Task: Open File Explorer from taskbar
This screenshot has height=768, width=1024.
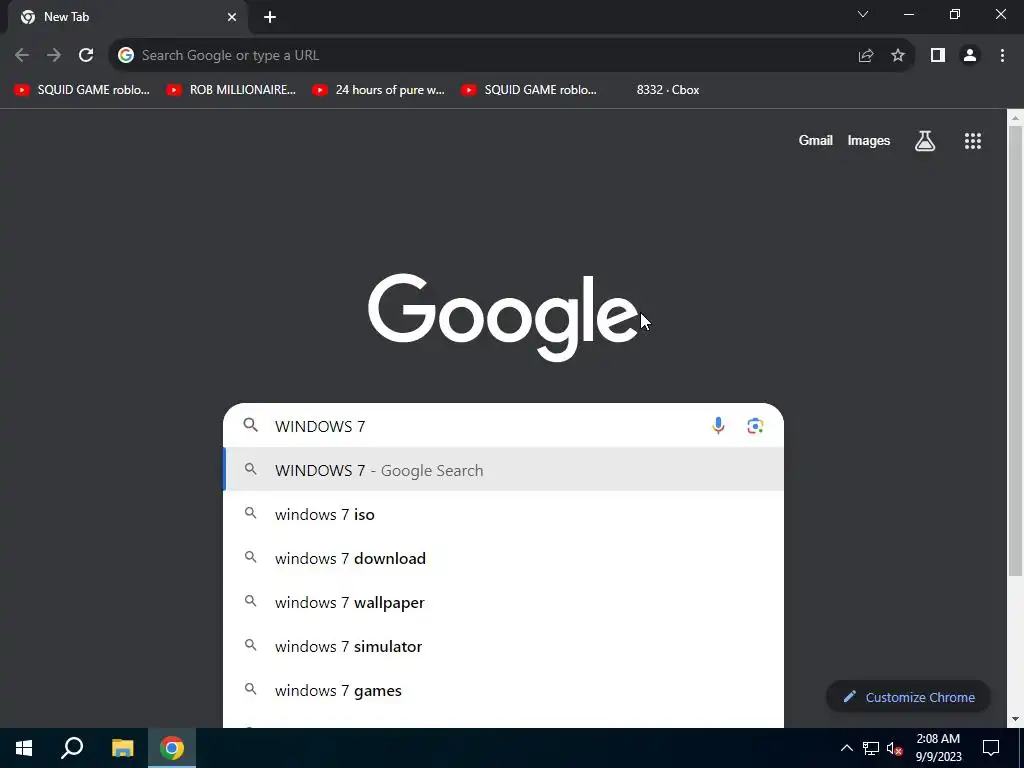Action: (122, 748)
